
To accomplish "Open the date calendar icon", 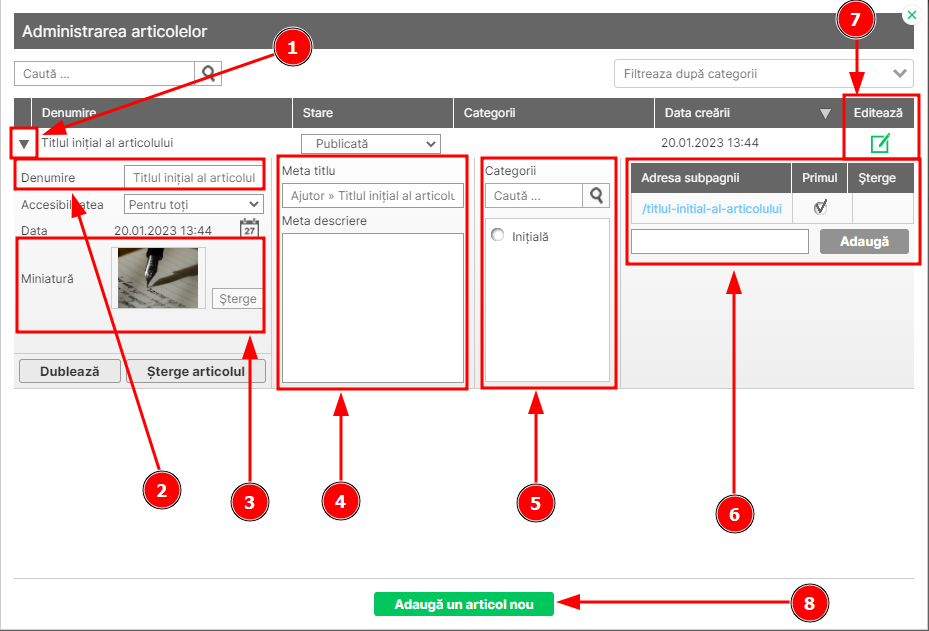I will pos(250,229).
